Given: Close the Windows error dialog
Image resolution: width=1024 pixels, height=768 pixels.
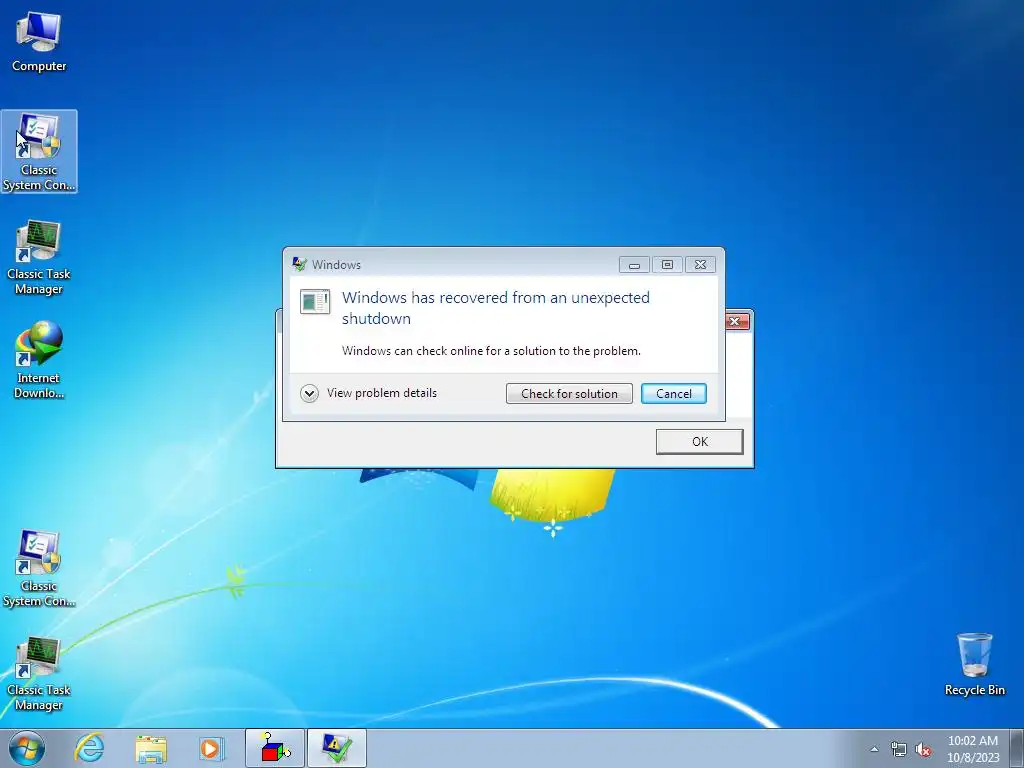Looking at the screenshot, I should [x=700, y=264].
